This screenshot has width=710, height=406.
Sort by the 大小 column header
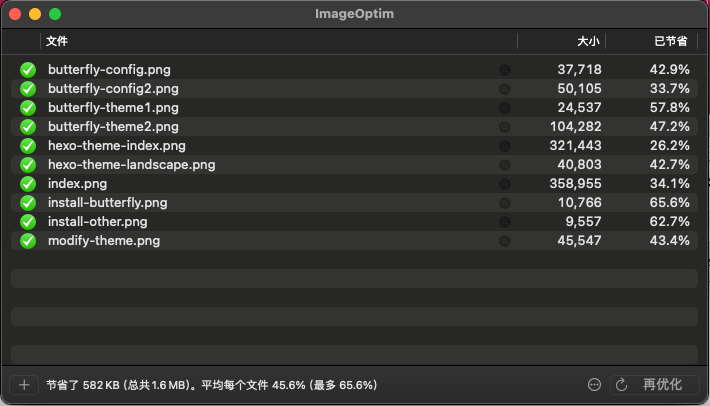561,41
